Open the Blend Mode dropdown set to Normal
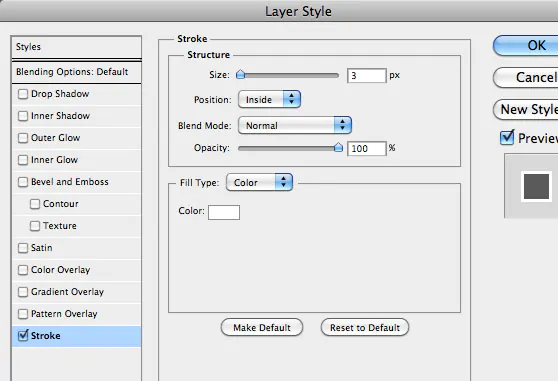 coord(295,125)
